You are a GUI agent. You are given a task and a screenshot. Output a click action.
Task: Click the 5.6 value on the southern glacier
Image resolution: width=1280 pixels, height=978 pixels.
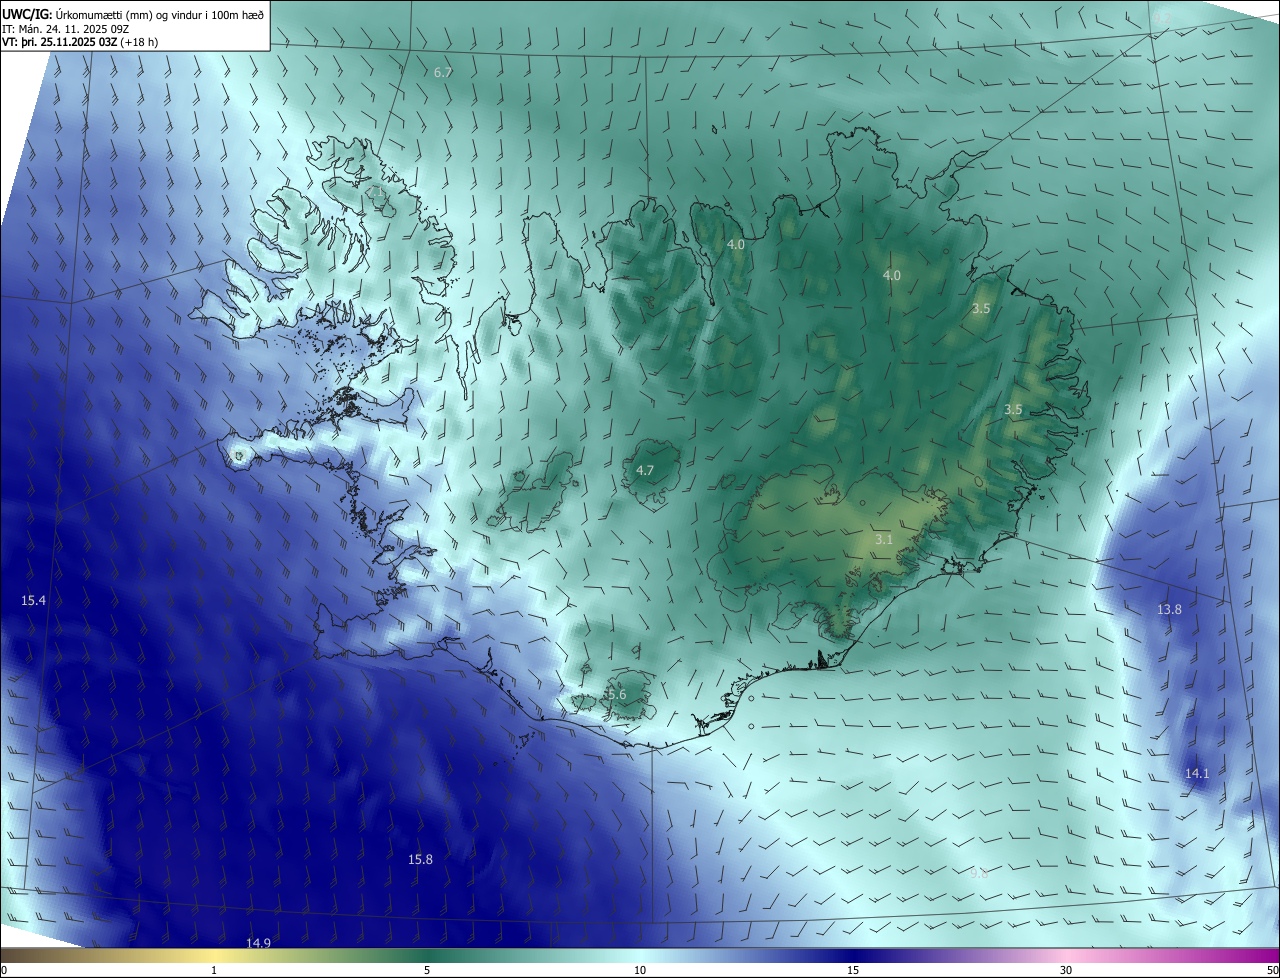pos(615,695)
